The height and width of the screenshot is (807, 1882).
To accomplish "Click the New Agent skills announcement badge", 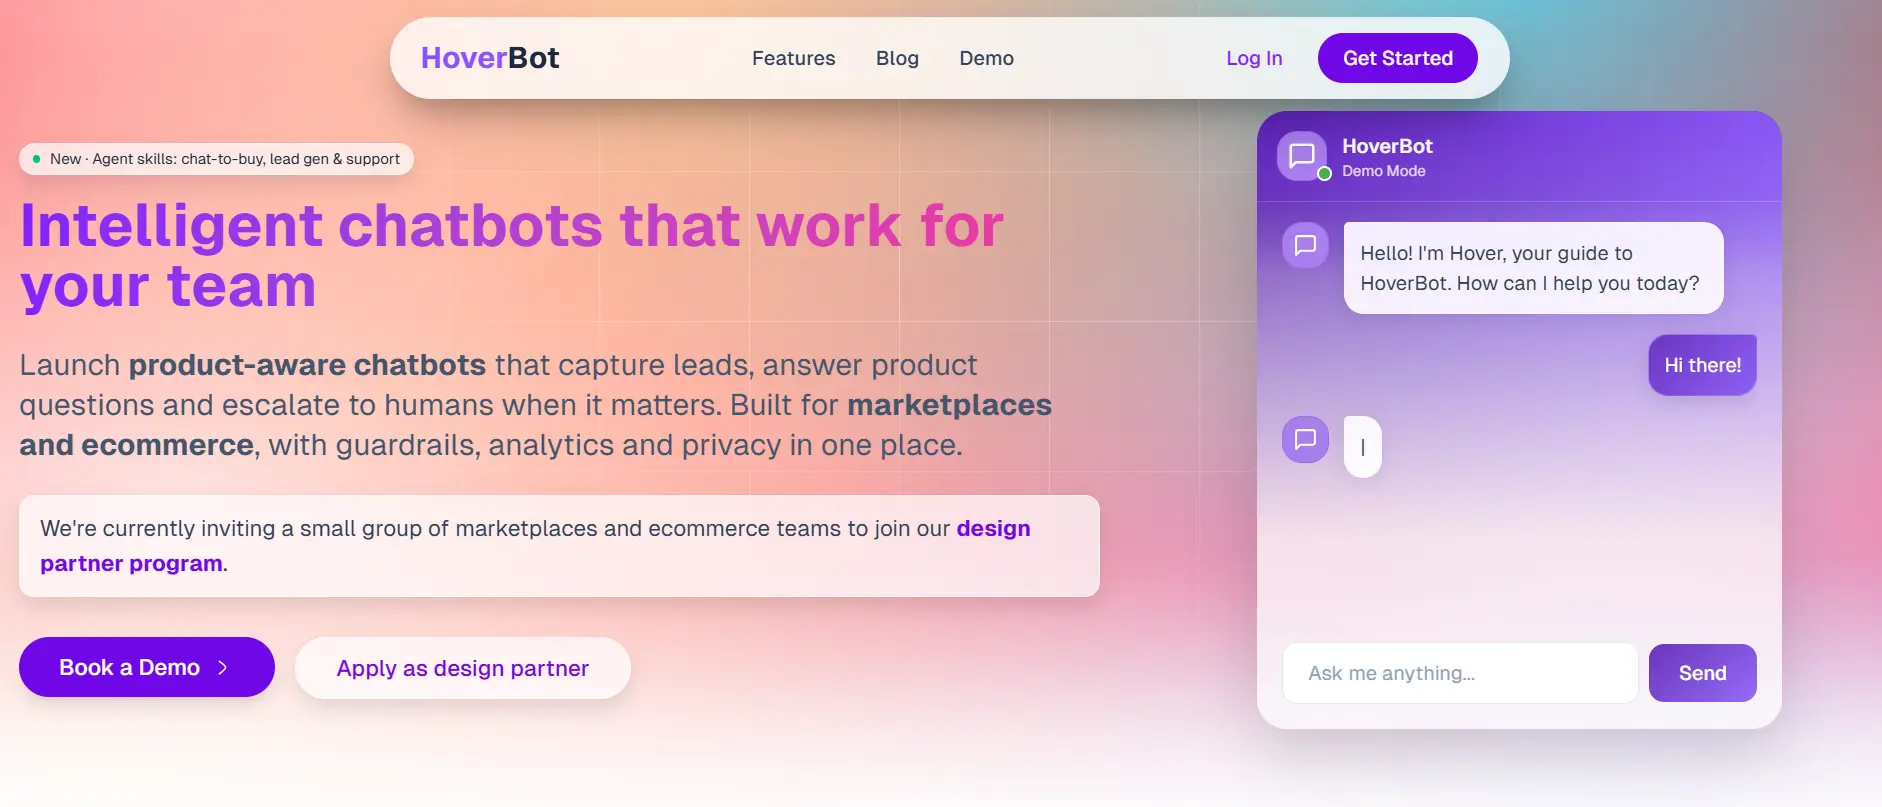I will tap(216, 159).
